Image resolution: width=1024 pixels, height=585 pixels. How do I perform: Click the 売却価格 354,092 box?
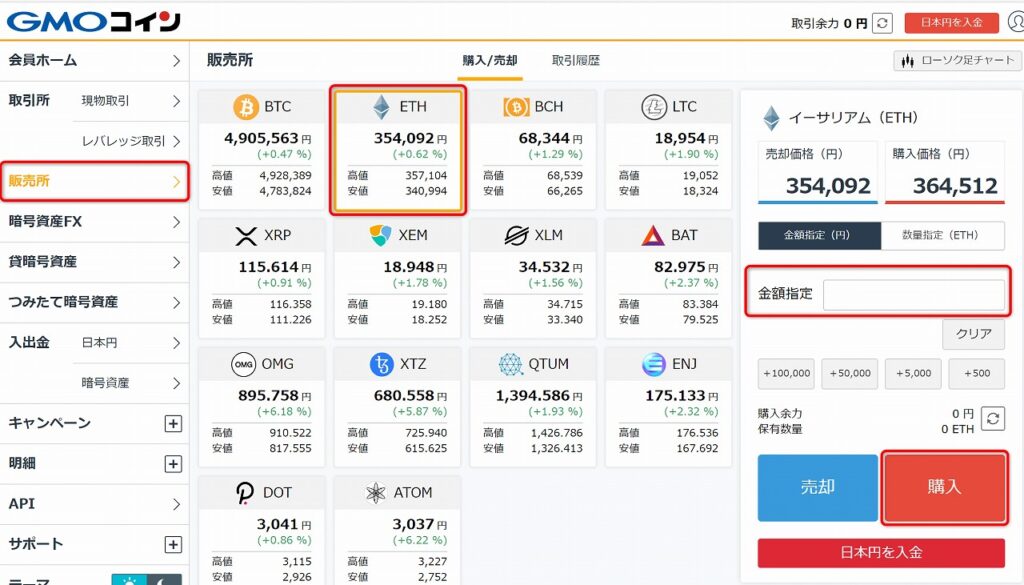[x=818, y=172]
